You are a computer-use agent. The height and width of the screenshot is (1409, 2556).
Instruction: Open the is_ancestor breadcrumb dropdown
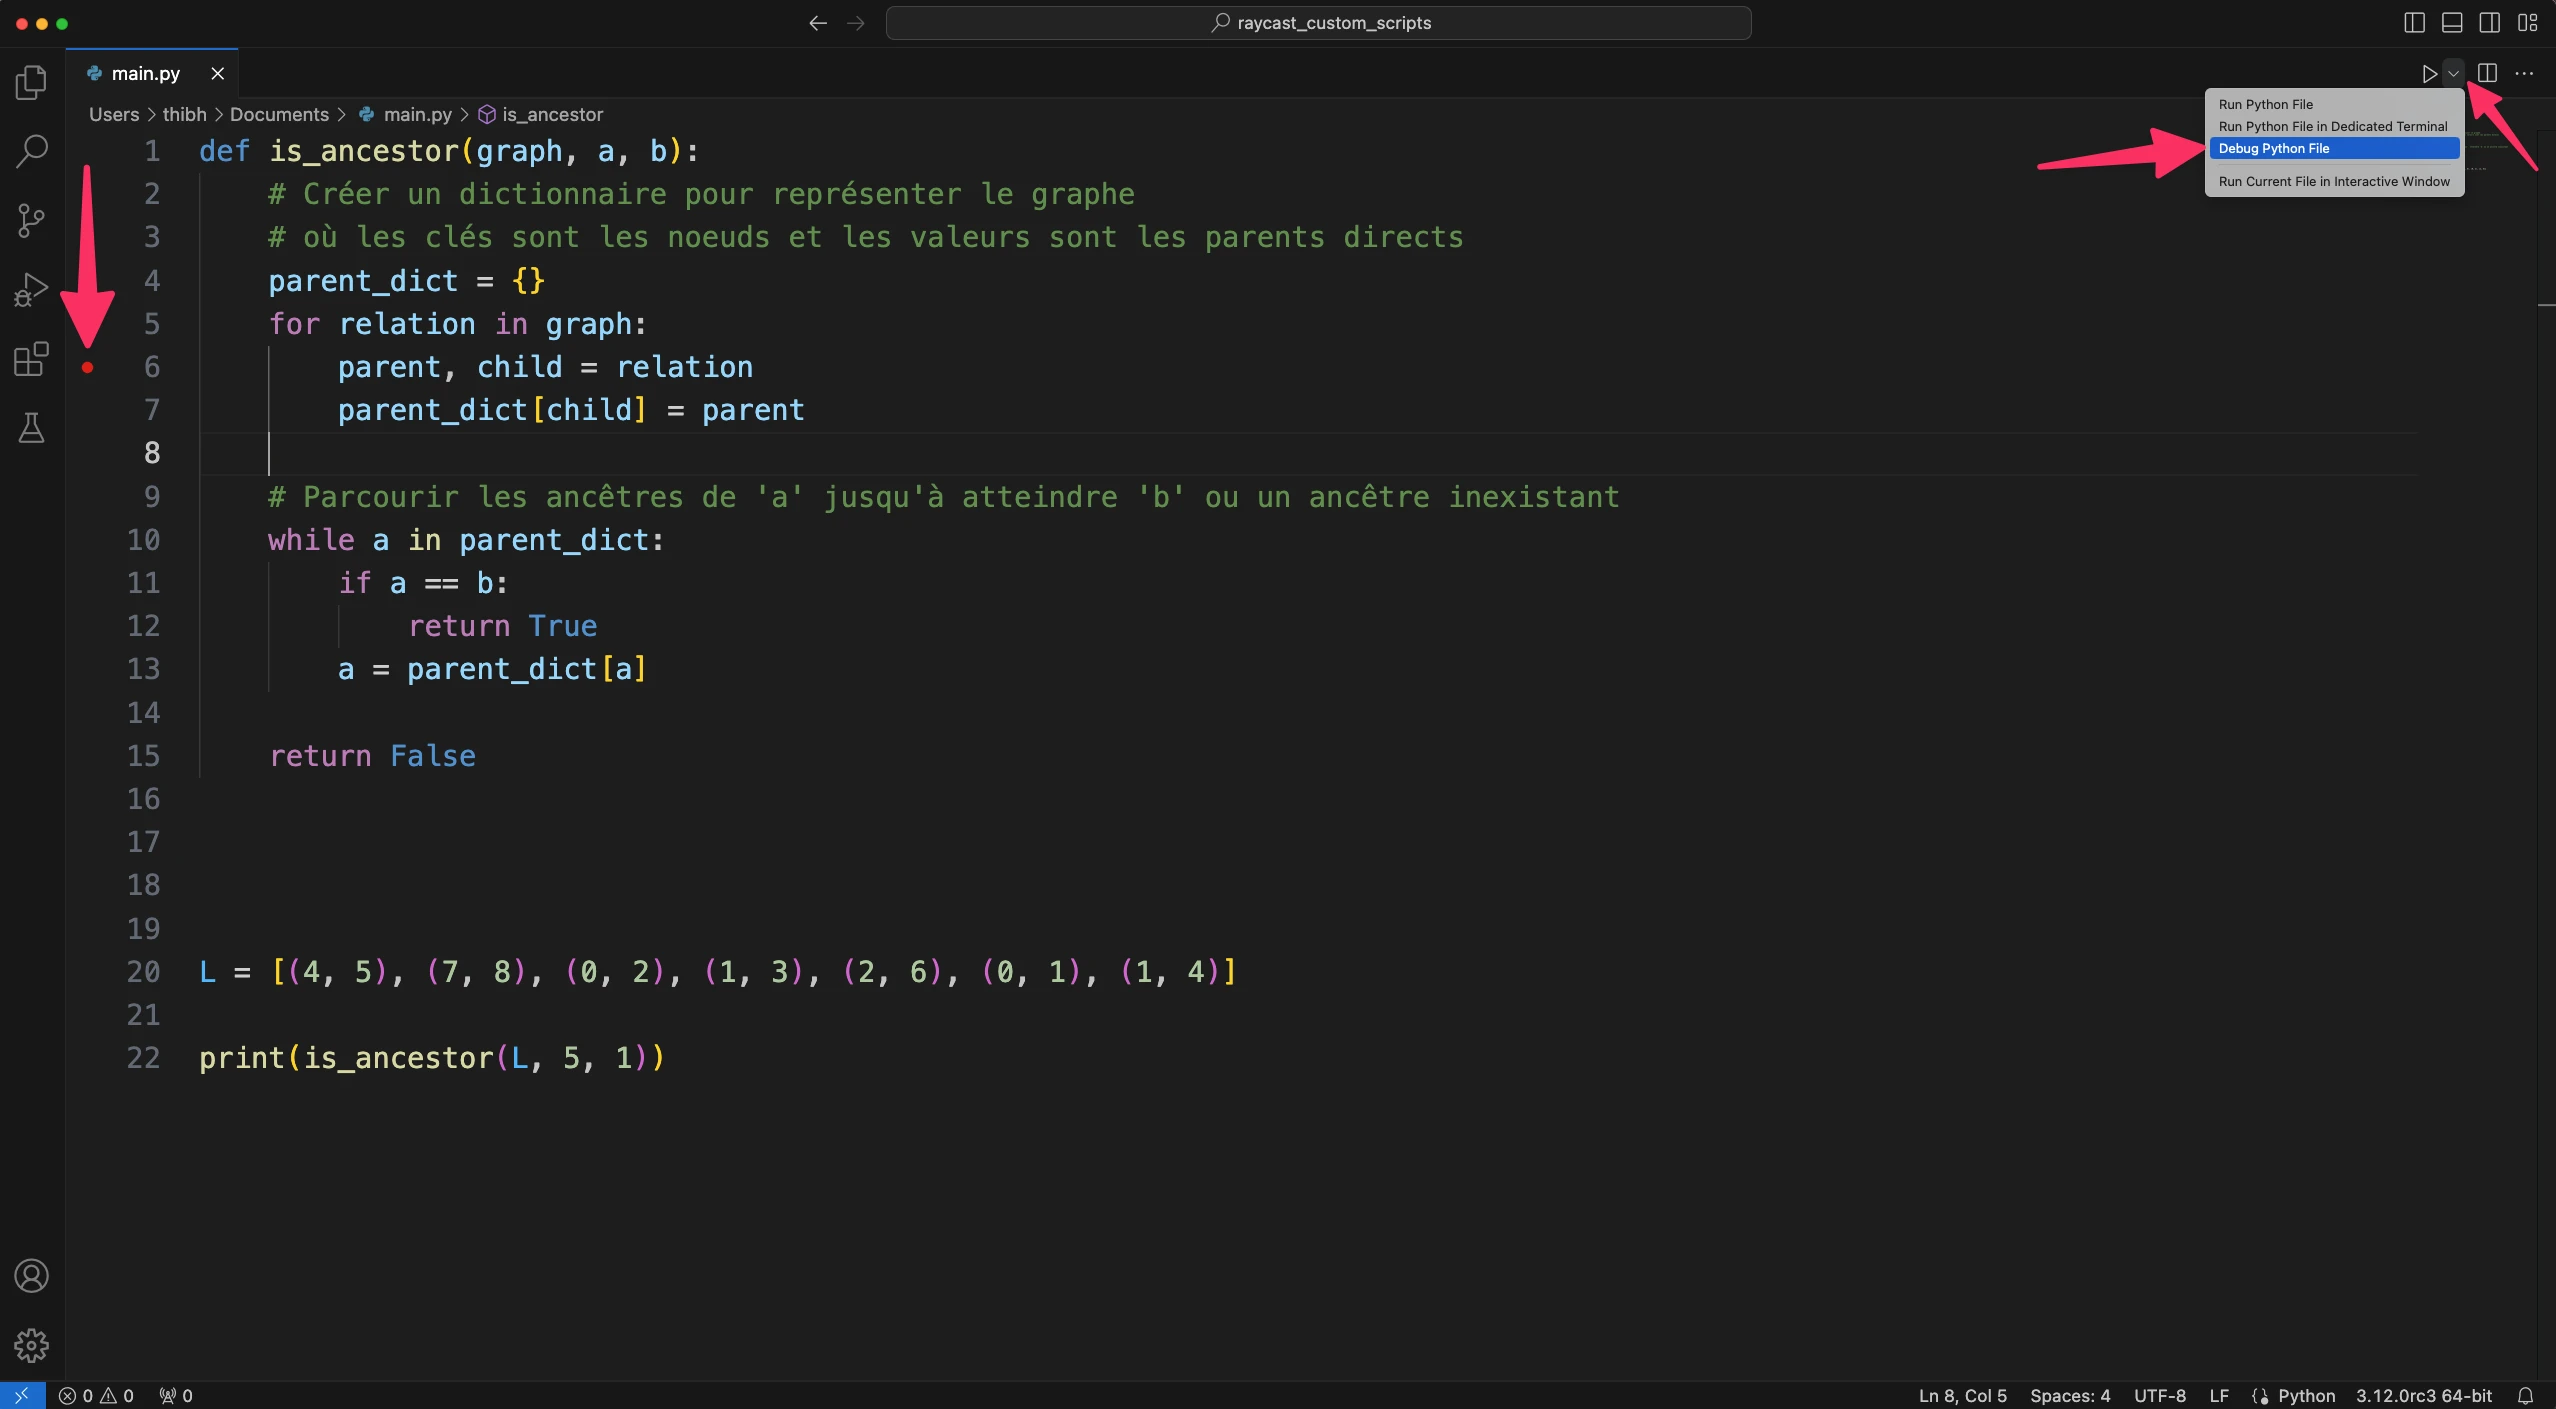(551, 114)
